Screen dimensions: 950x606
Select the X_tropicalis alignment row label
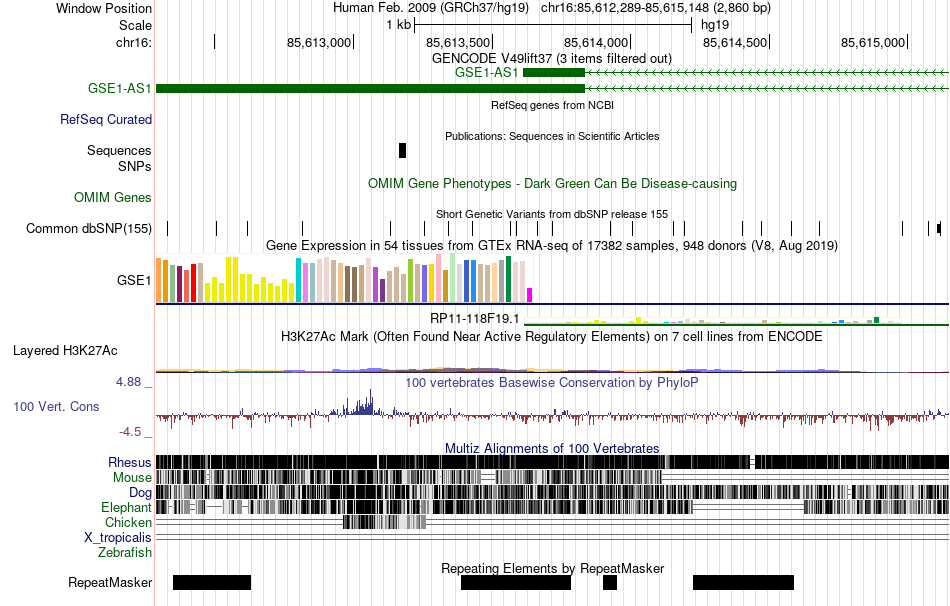[x=118, y=538]
